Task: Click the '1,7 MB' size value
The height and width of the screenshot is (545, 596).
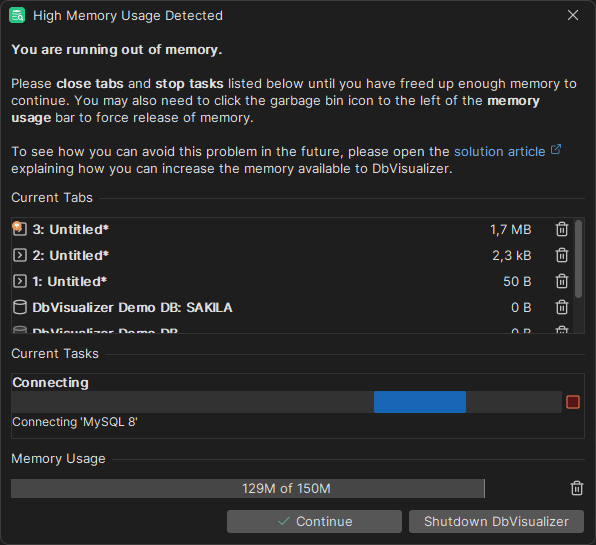Action: click(510, 230)
